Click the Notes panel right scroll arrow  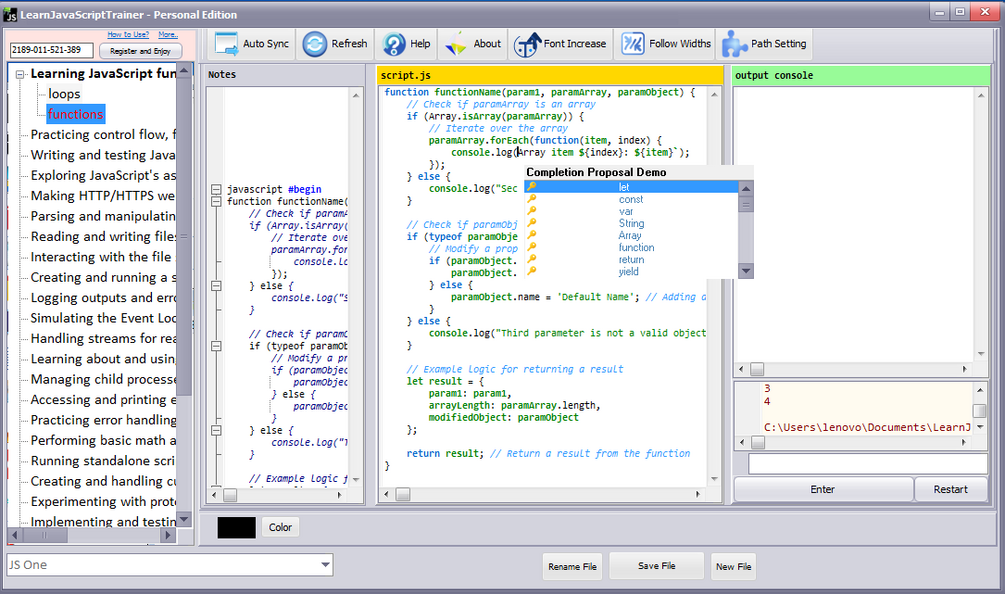pyautogui.click(x=340, y=495)
